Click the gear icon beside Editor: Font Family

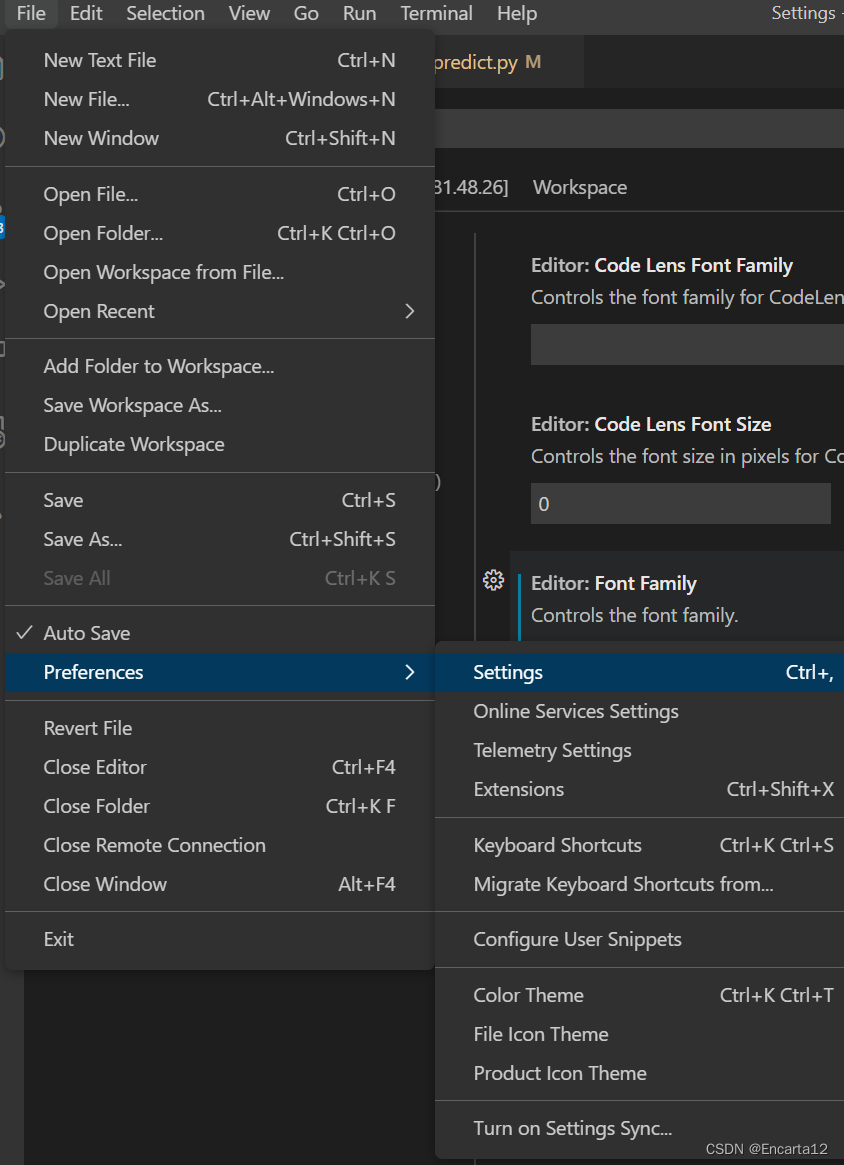(x=493, y=580)
